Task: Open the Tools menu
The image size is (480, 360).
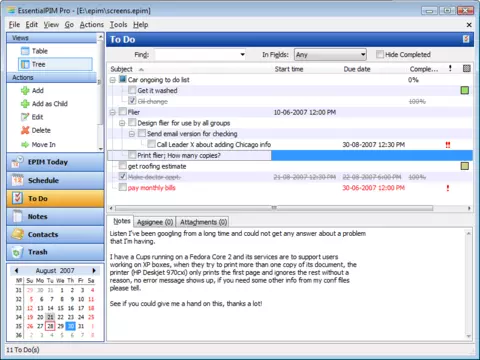Action: point(118,25)
